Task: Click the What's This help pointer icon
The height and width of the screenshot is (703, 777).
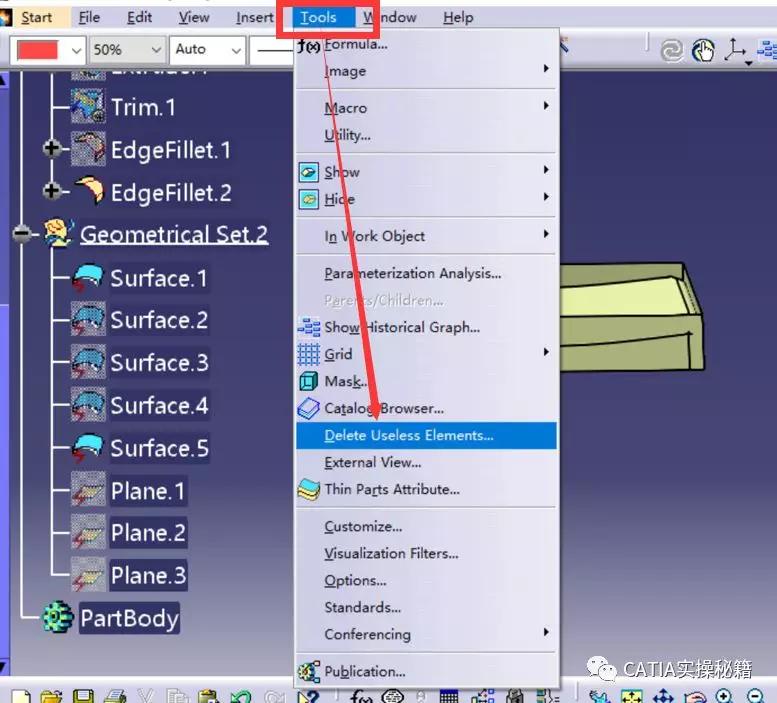Action: pos(308,696)
